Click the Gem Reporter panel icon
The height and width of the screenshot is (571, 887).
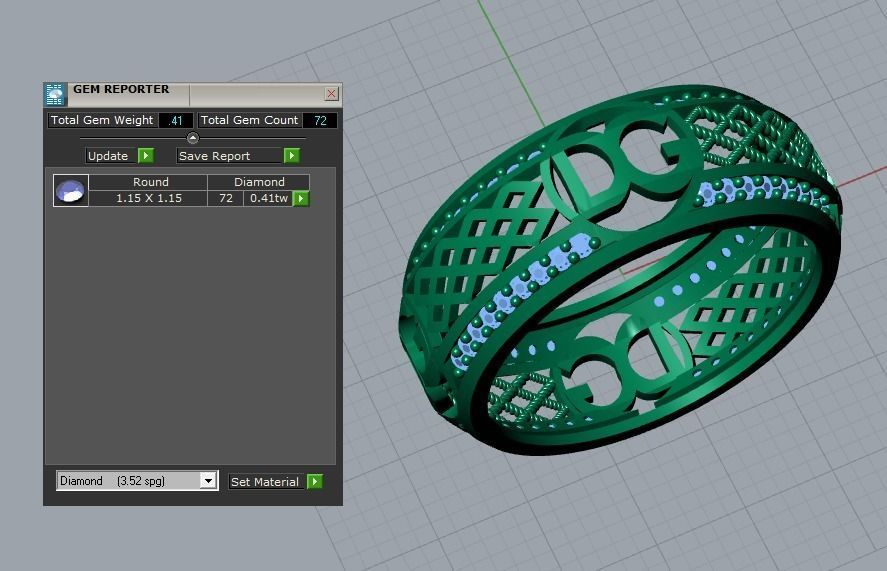[55, 95]
